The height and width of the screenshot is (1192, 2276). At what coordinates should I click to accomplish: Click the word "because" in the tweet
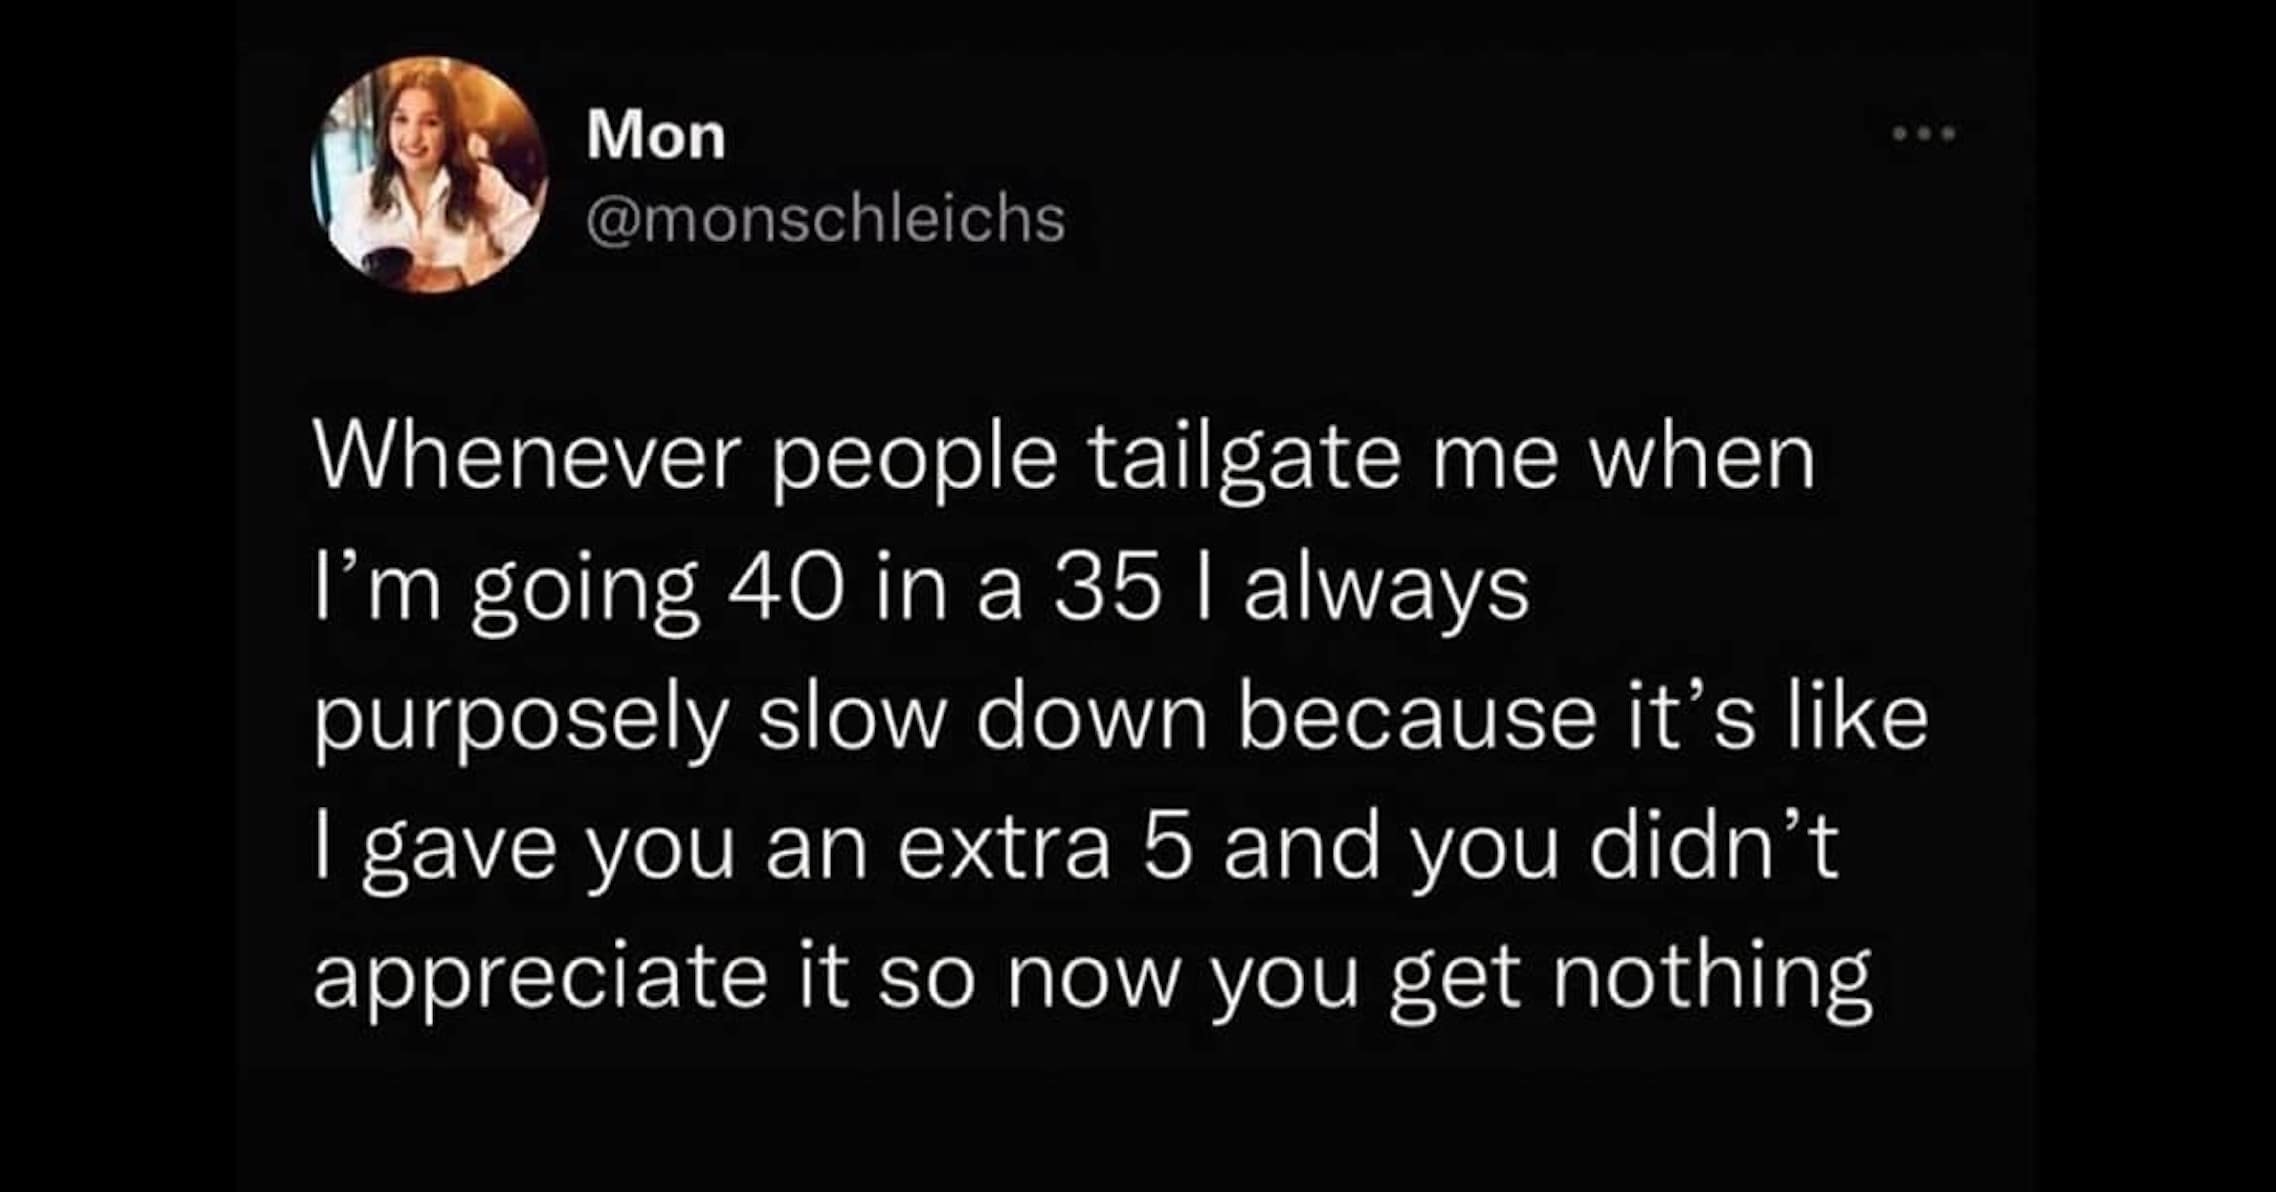coord(1416,720)
